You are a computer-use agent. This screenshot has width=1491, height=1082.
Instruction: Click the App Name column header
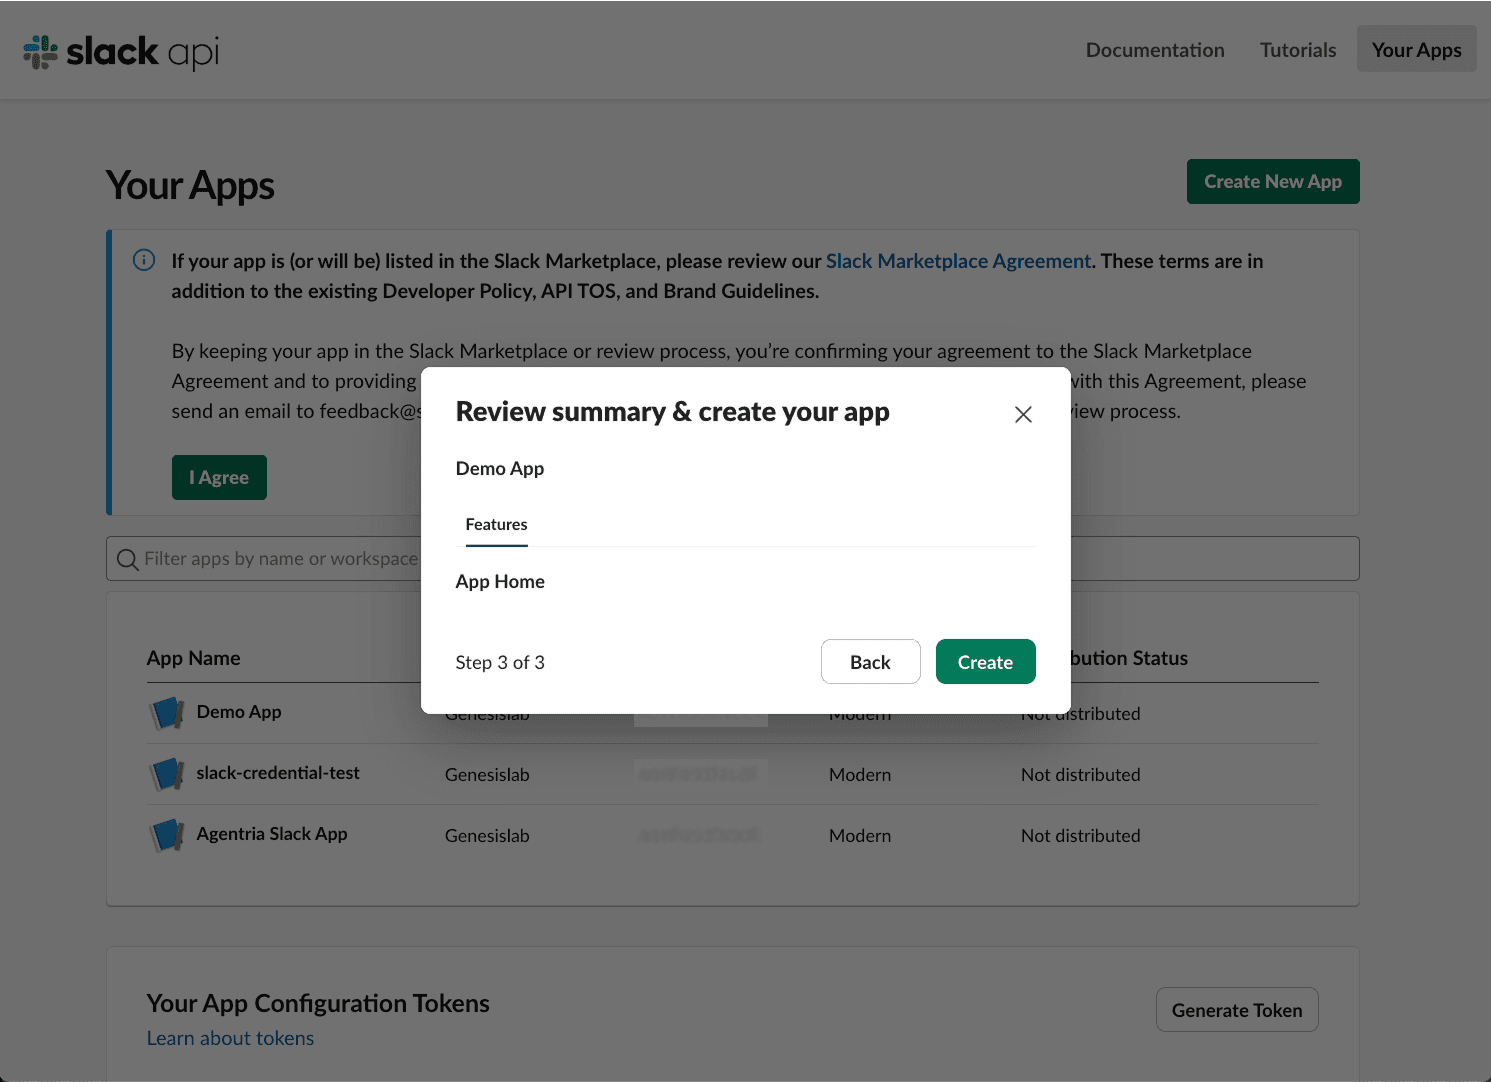(x=194, y=658)
